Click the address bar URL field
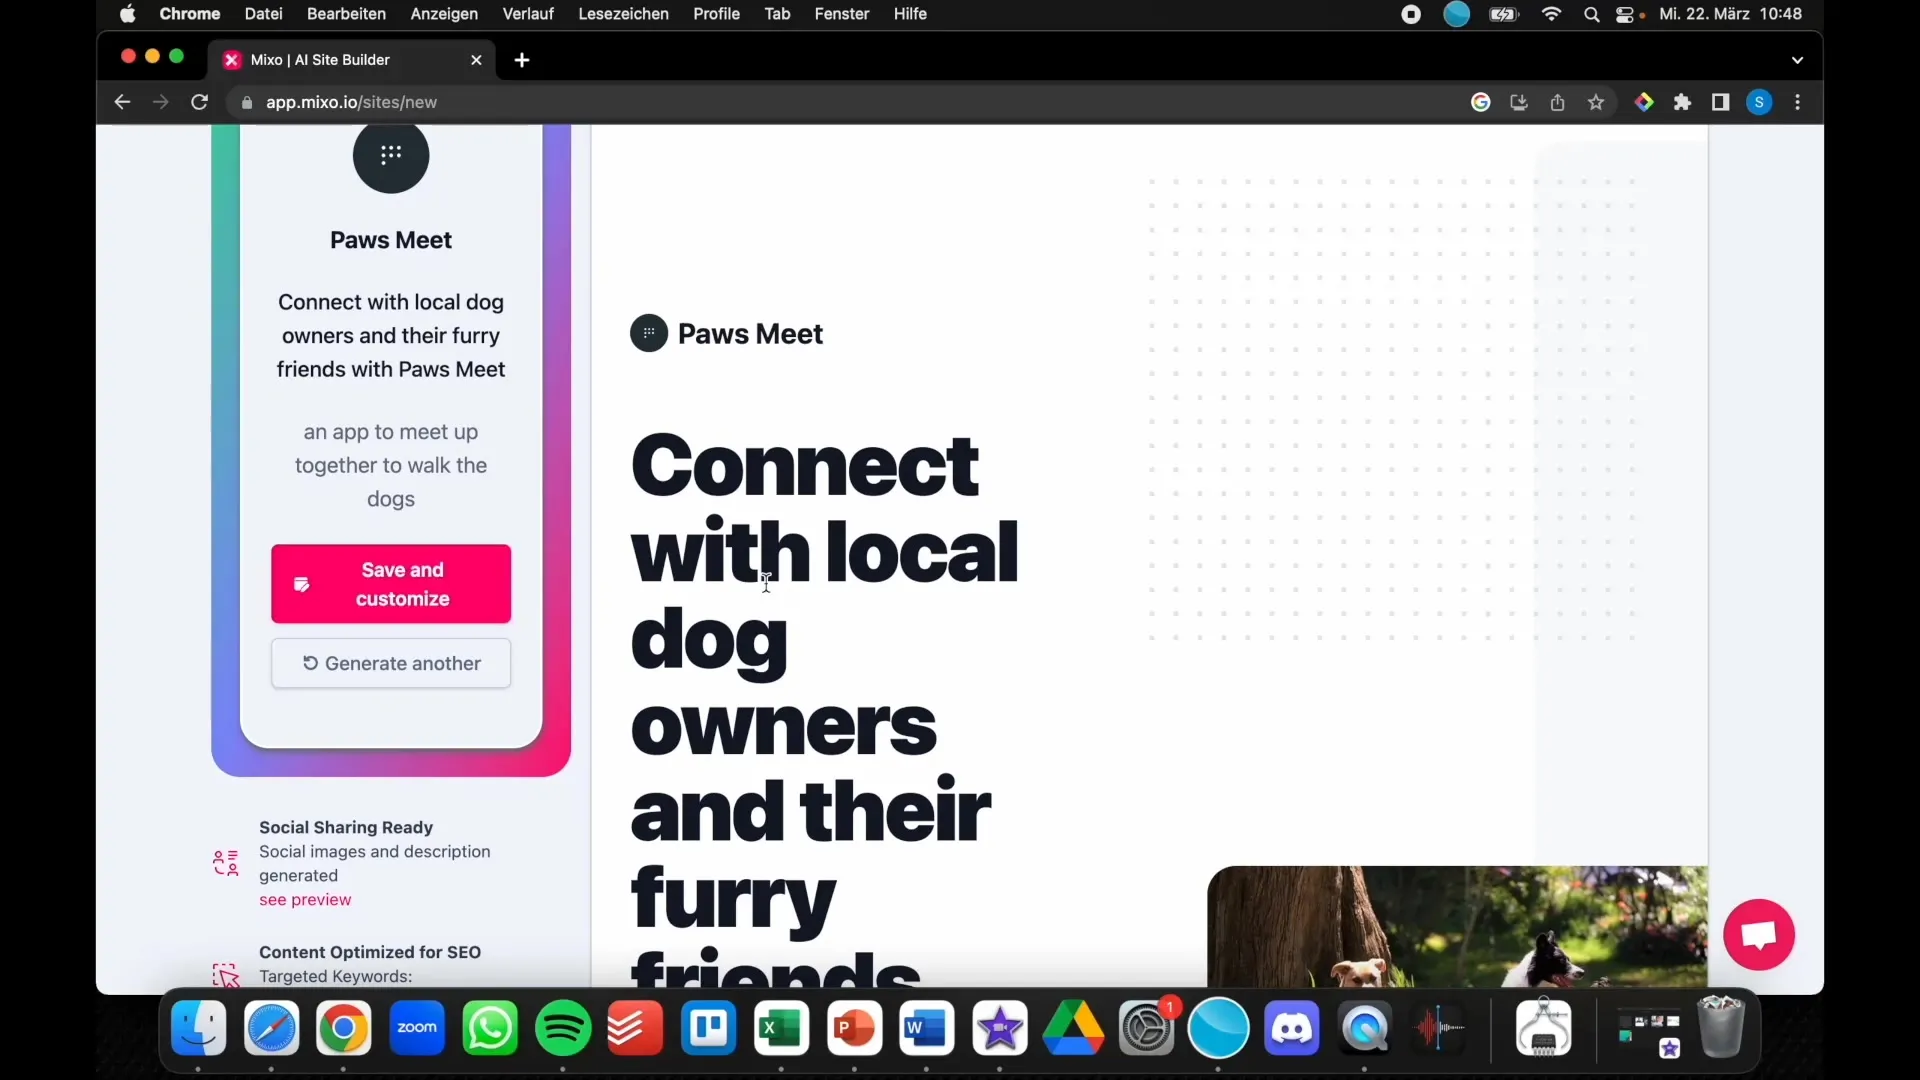Viewport: 1920px width, 1080px height. coord(349,102)
